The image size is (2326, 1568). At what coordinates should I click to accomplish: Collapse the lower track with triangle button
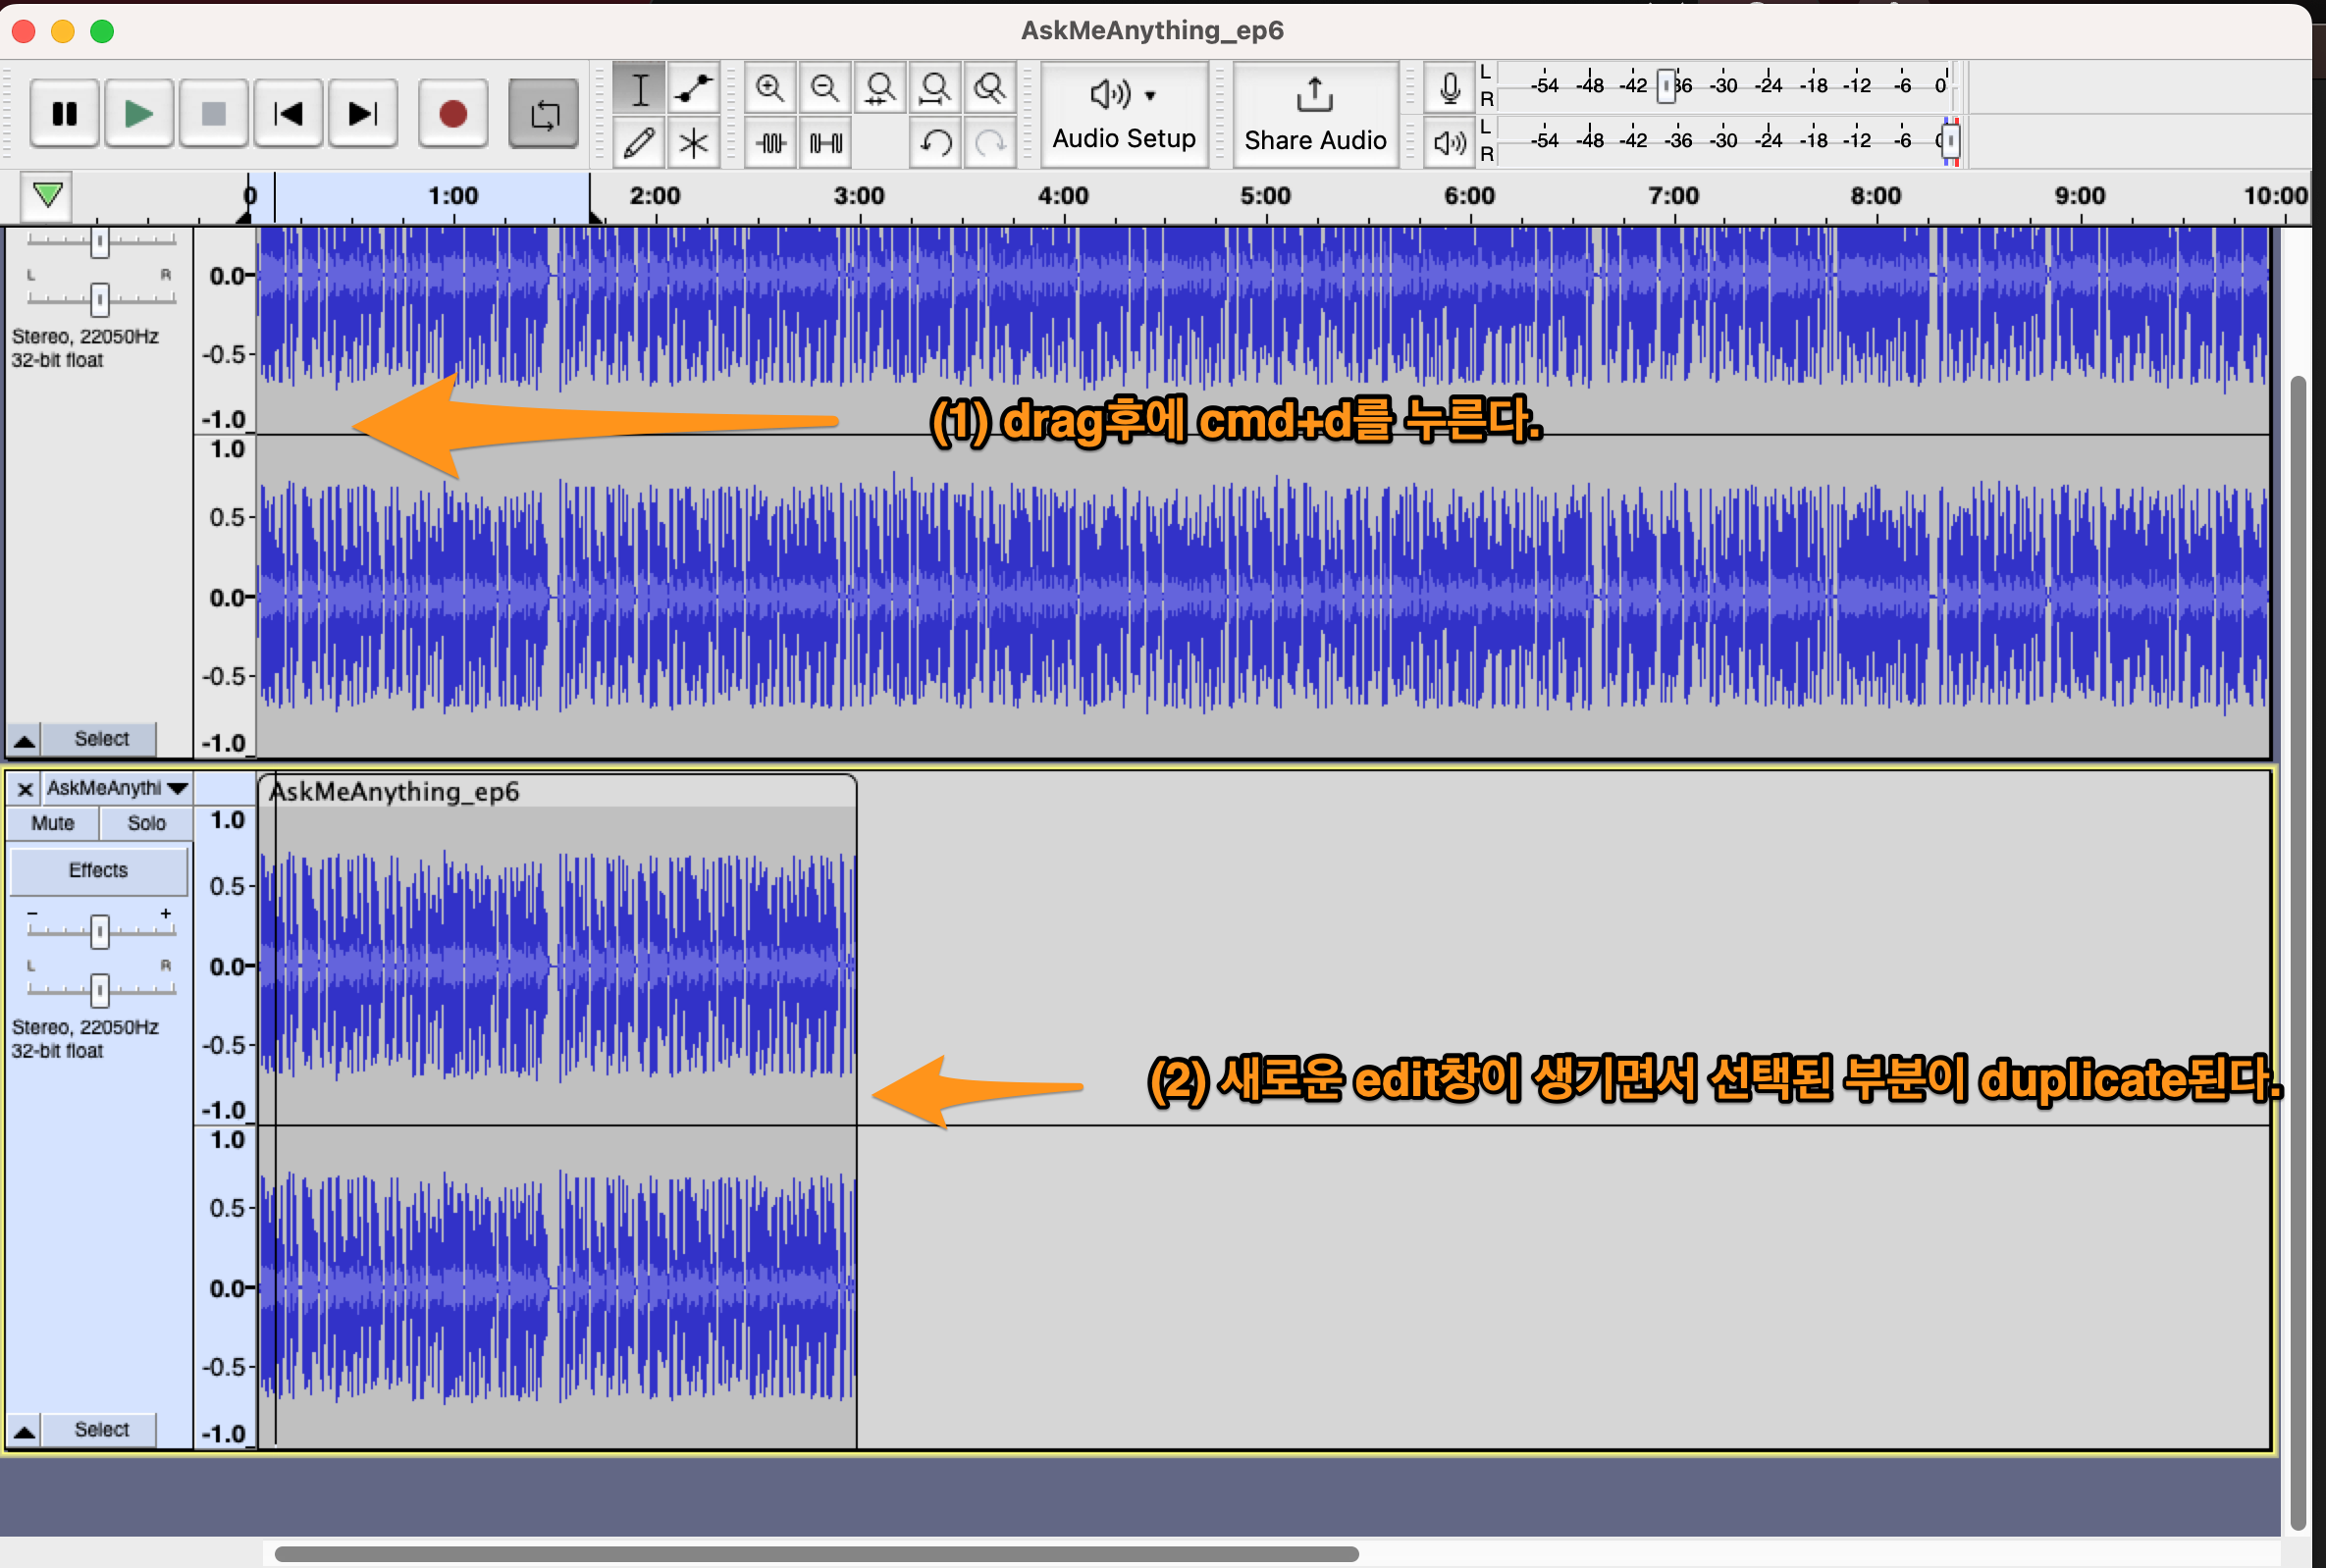click(25, 1431)
